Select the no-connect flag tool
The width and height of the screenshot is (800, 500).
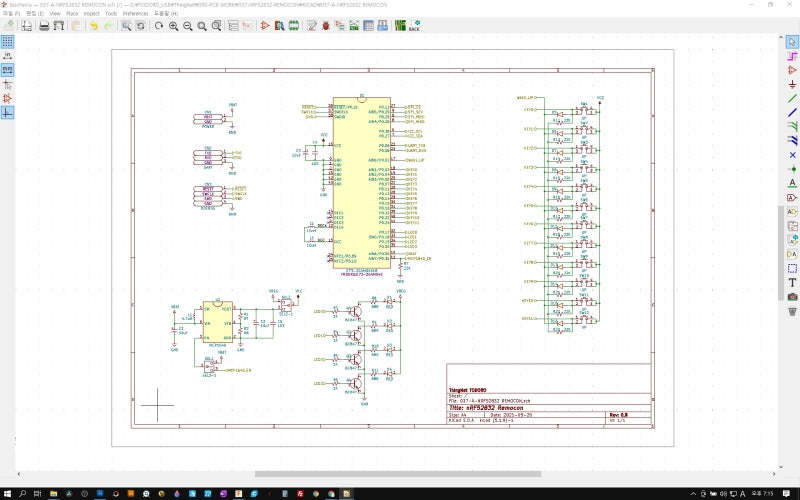pos(792,155)
